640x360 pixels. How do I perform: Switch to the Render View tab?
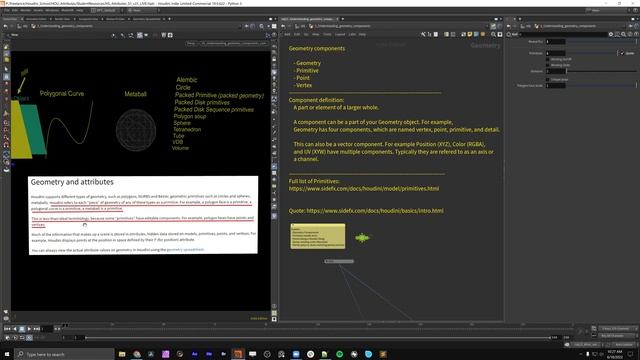click(x=62, y=19)
